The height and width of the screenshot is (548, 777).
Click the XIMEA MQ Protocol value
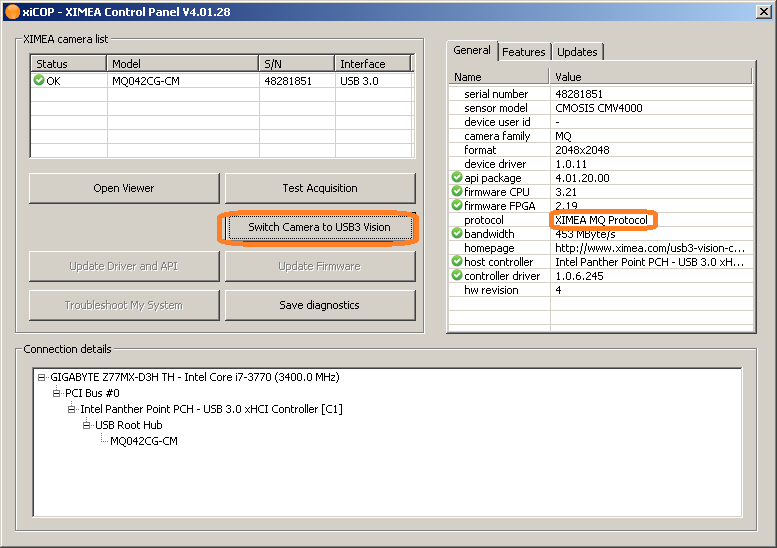(601, 220)
